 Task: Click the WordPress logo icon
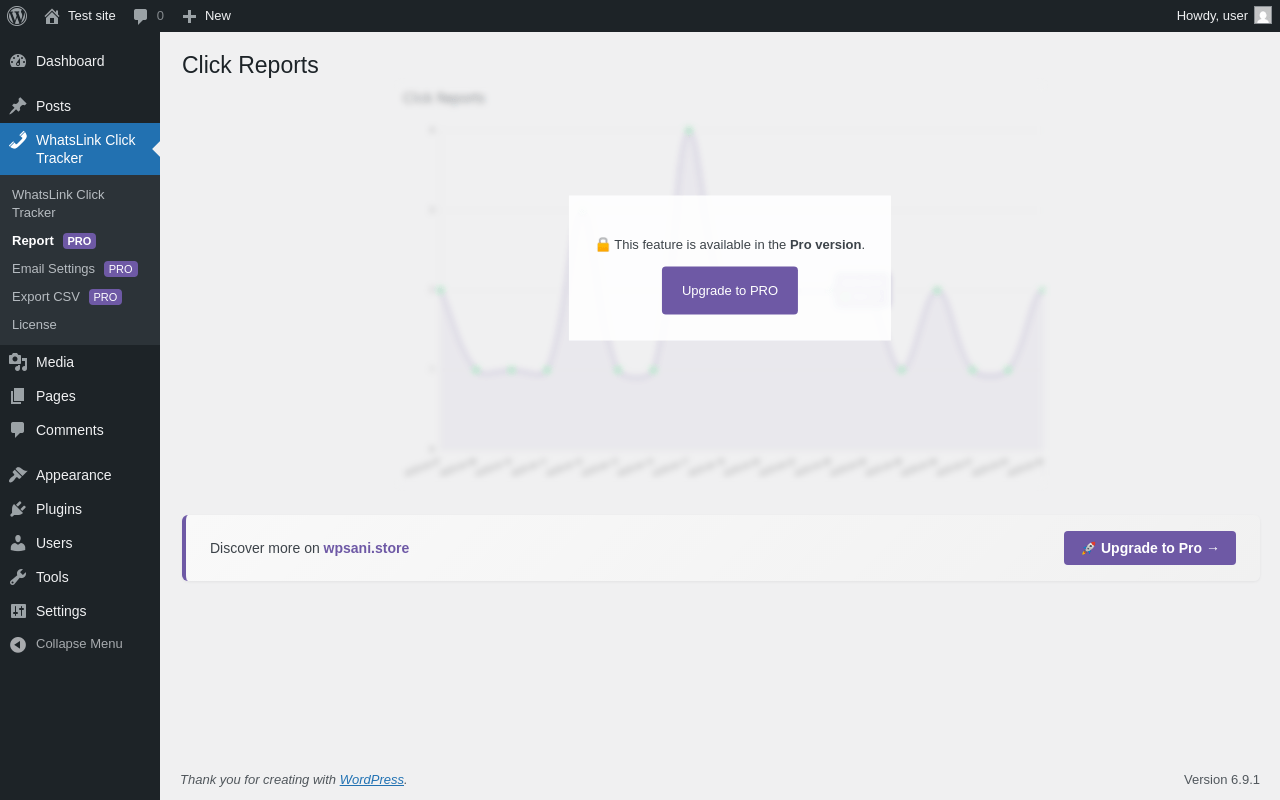[17, 16]
